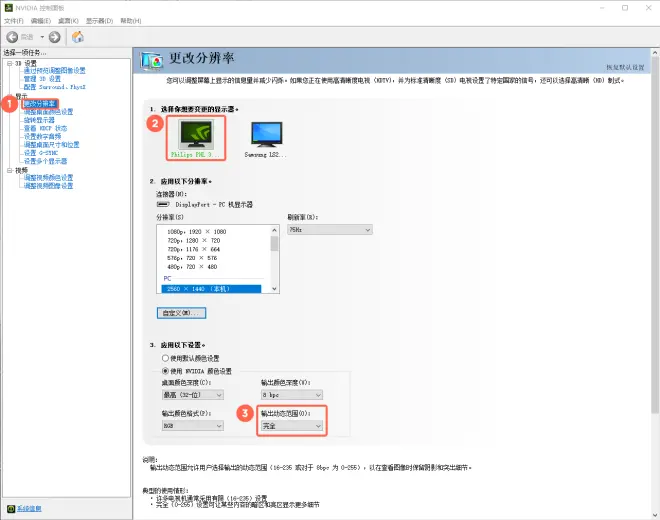Click 恢复默认设置 link in header

625,67
